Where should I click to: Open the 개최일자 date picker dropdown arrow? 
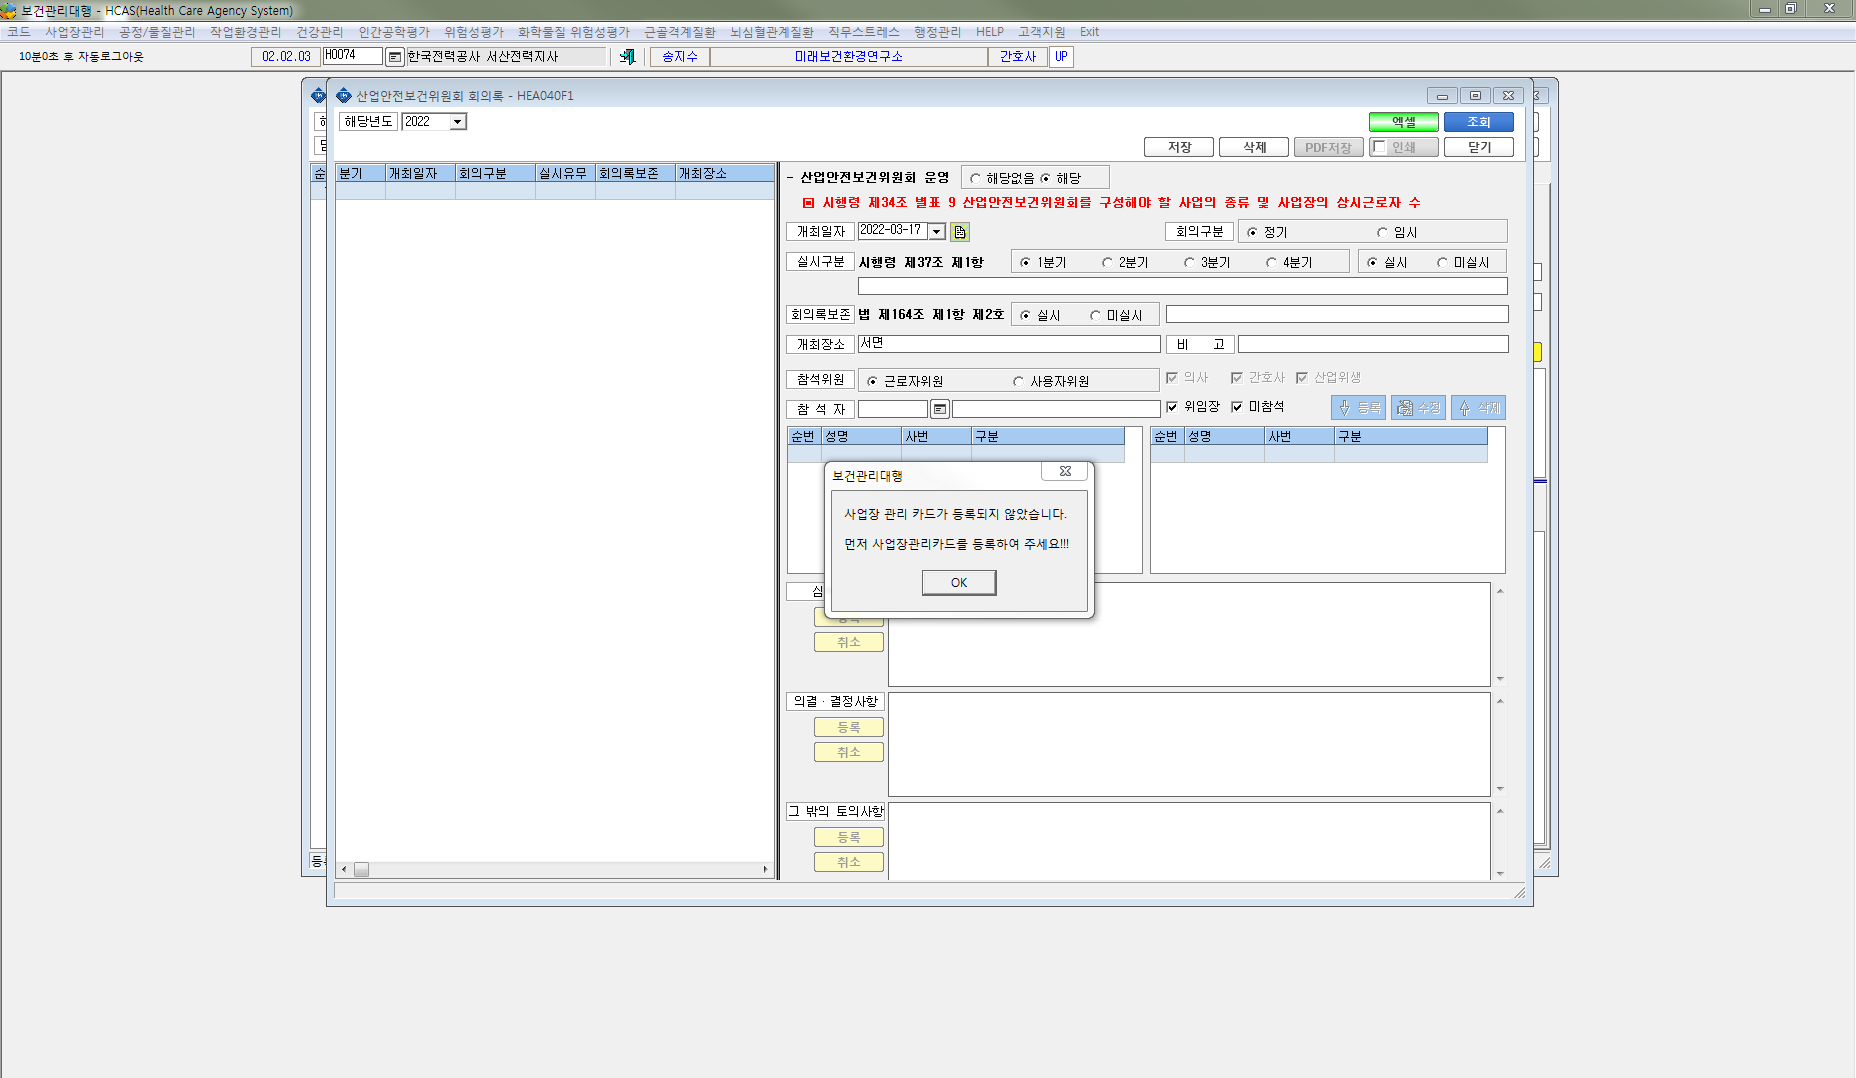click(937, 231)
